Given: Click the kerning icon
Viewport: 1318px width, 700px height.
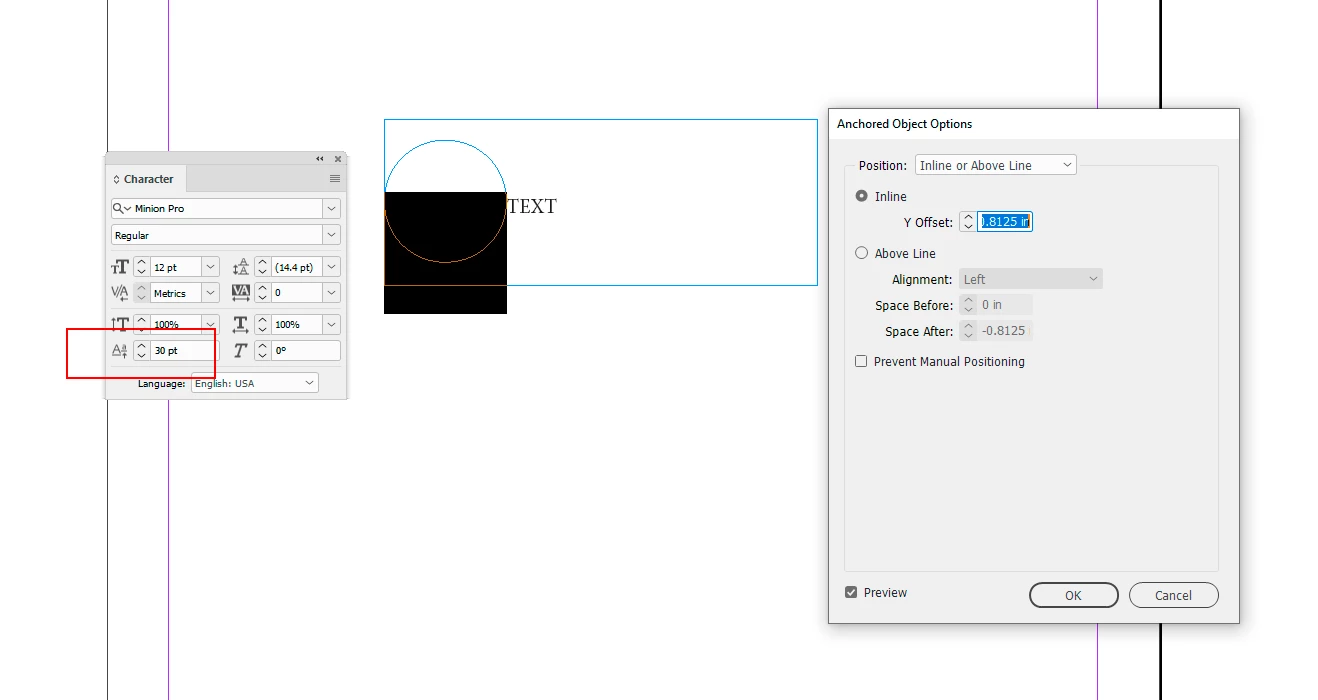Looking at the screenshot, I should click(x=120, y=293).
